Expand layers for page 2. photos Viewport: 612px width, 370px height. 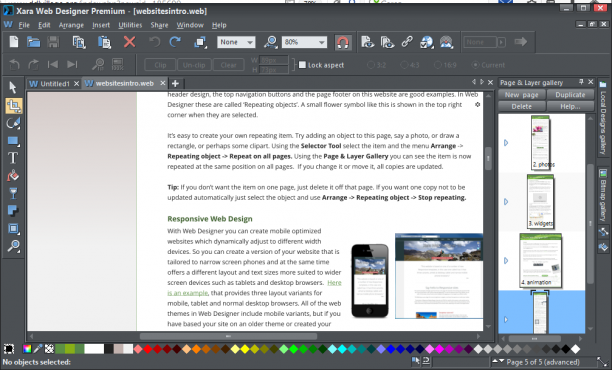(506, 143)
